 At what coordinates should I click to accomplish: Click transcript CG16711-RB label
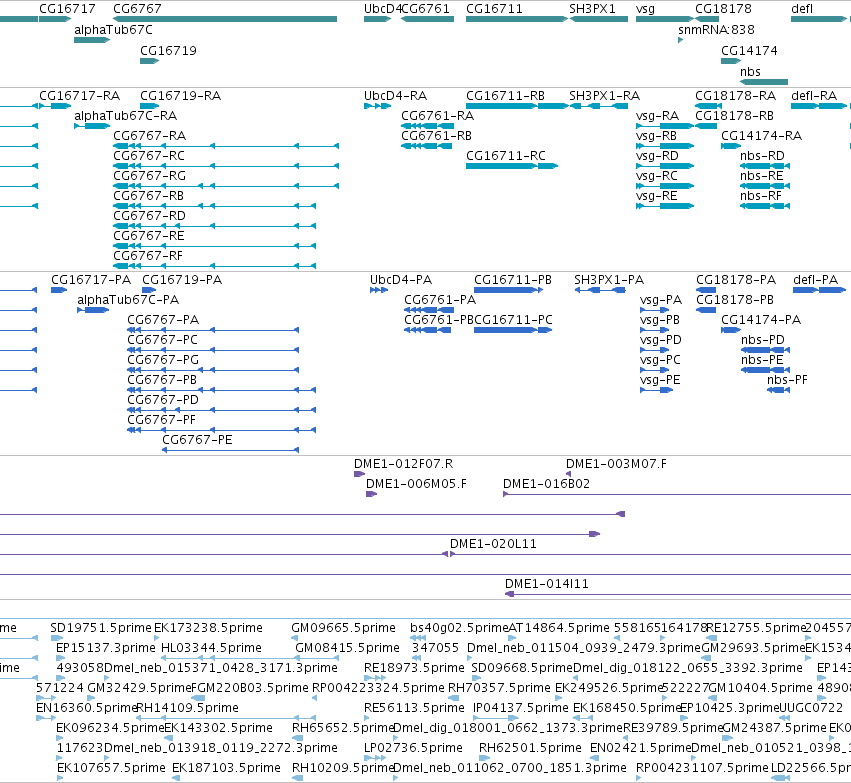point(505,96)
